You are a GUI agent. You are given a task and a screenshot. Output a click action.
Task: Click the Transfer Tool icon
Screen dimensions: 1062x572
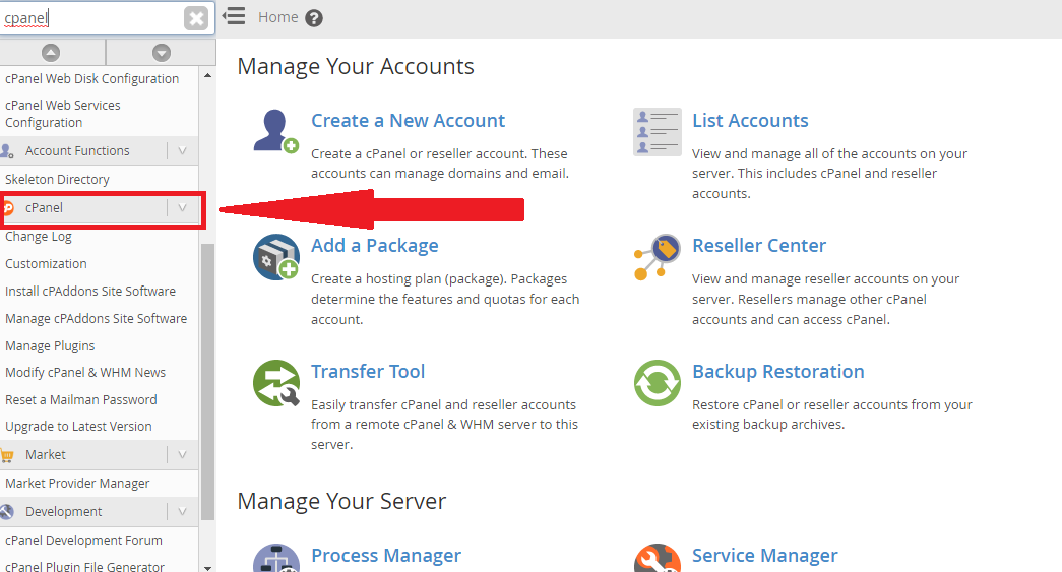276,383
